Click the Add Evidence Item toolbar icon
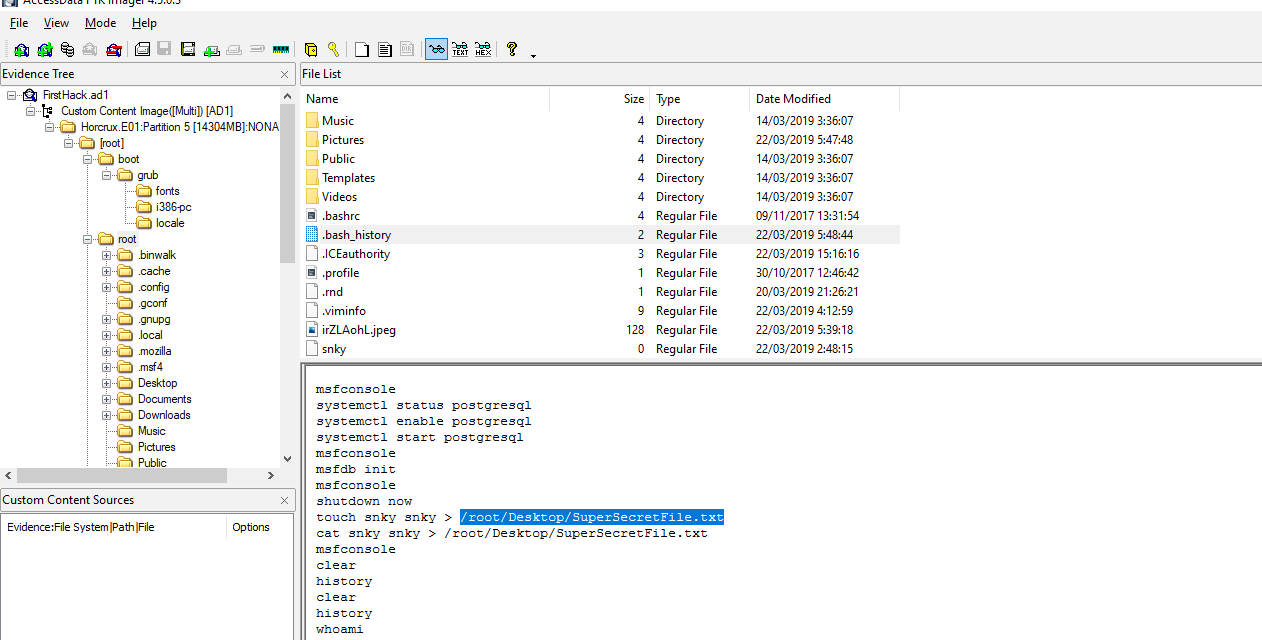The width and height of the screenshot is (1262, 640). pyautogui.click(x=21, y=49)
